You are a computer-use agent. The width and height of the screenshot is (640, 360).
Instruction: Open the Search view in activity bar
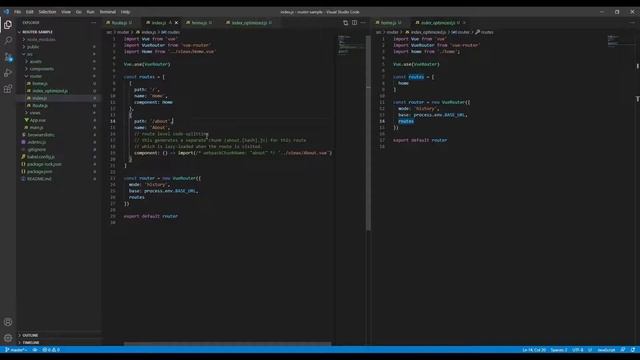click(8, 40)
